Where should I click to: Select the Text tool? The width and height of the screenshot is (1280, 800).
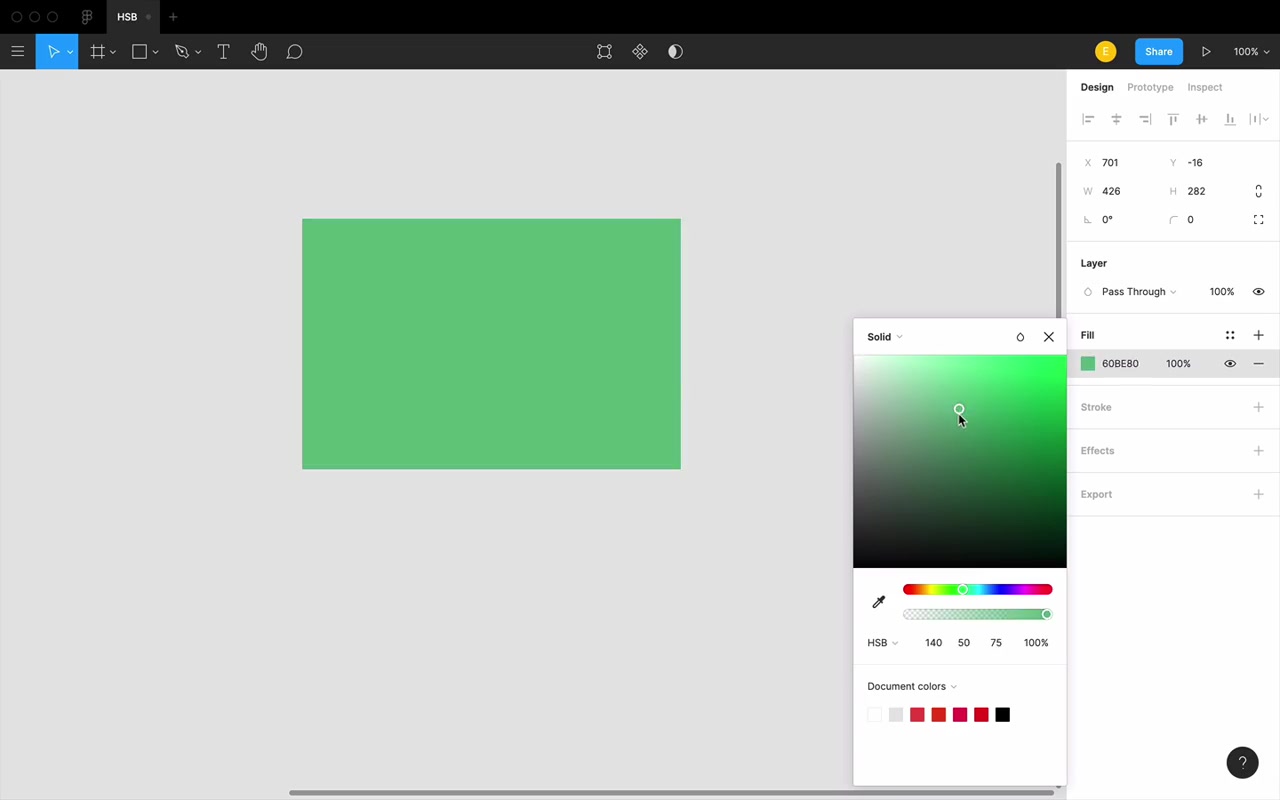click(x=223, y=52)
